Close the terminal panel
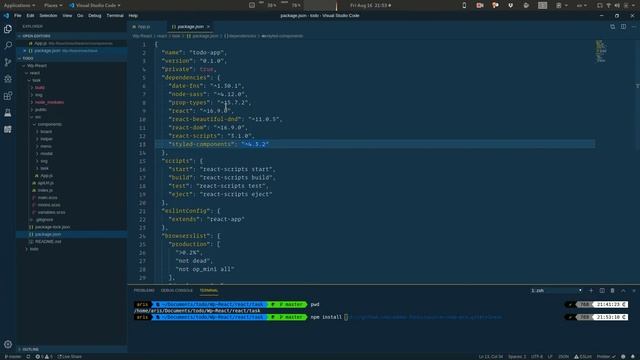This screenshot has height=360, width=640. tap(634, 291)
